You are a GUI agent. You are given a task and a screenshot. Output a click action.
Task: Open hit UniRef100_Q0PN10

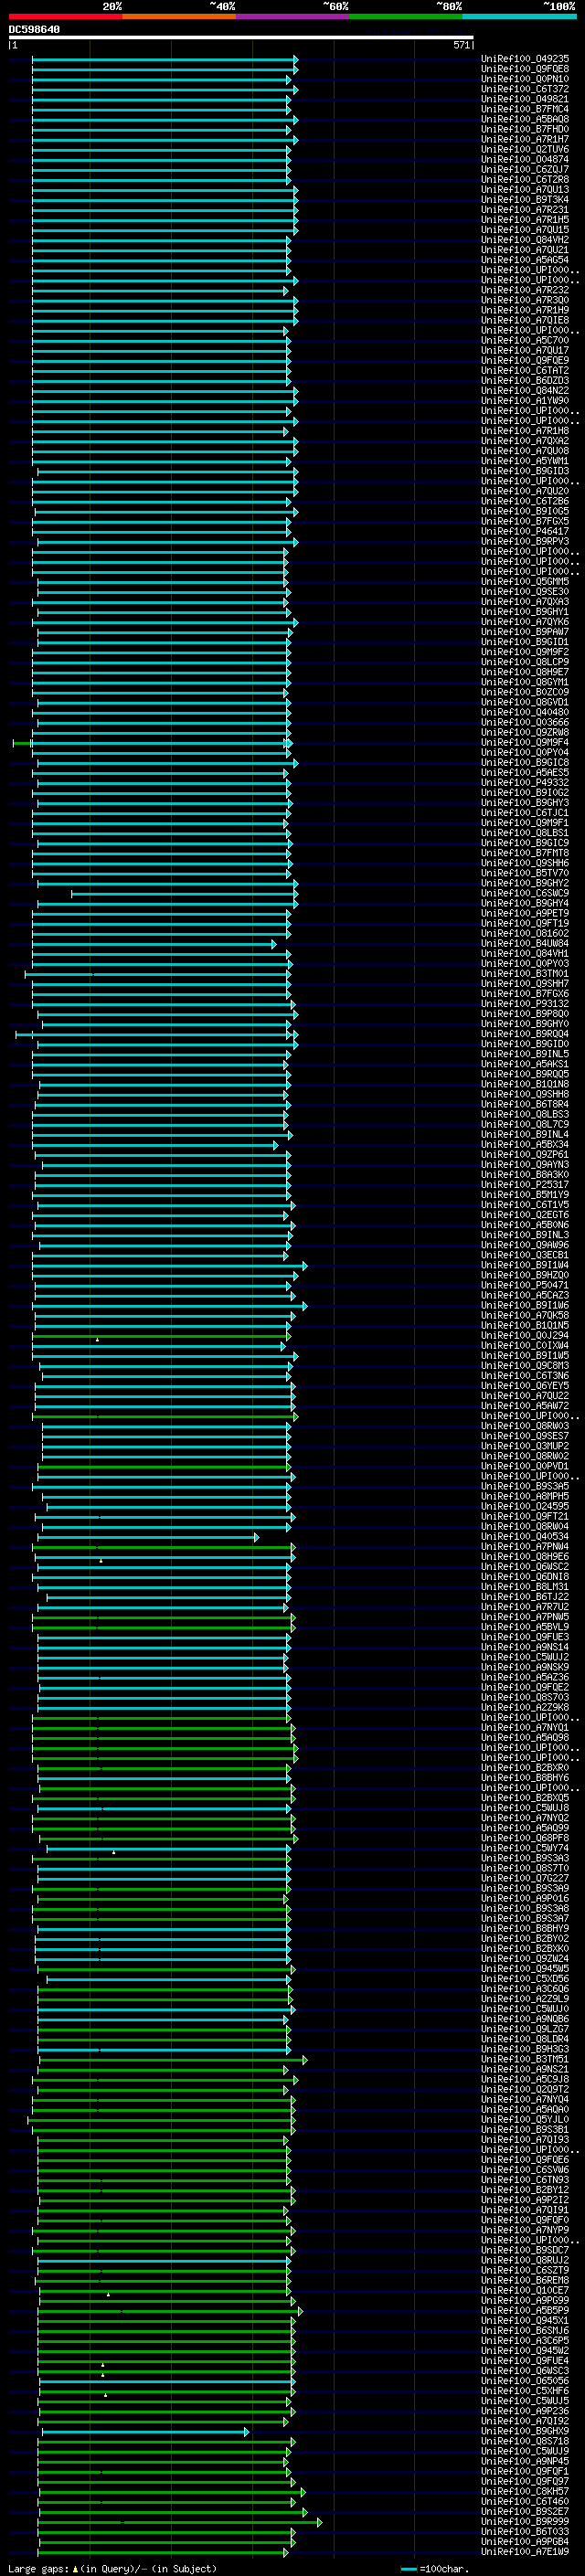click(x=525, y=79)
